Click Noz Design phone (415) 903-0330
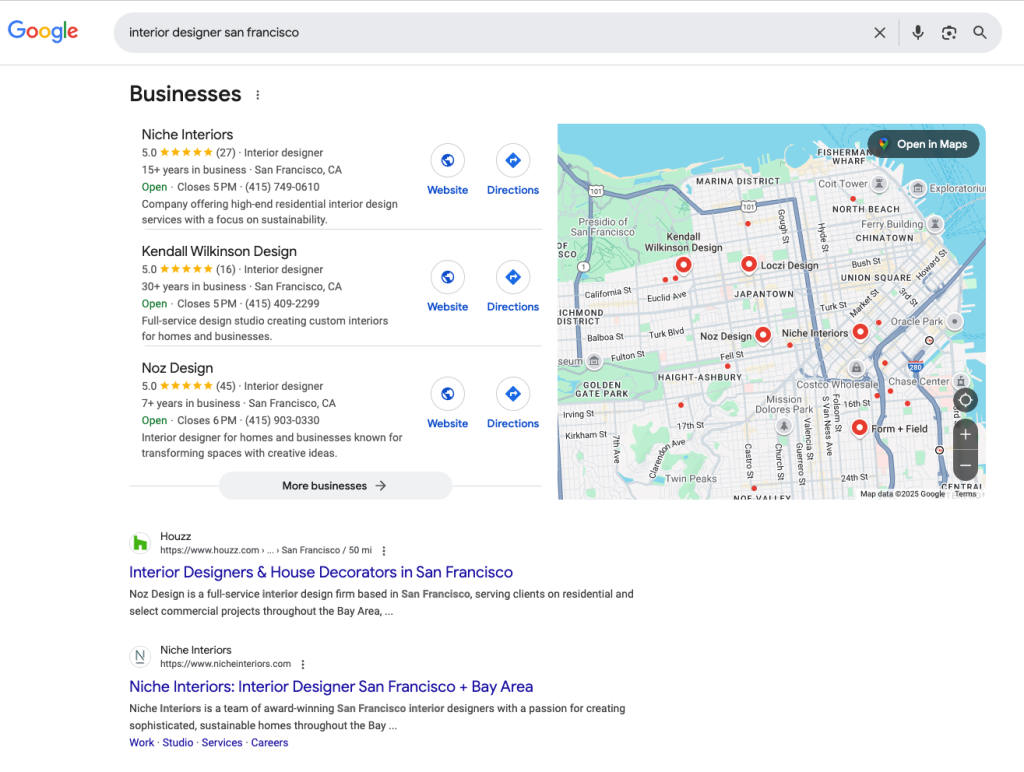Image resolution: width=1024 pixels, height=772 pixels. point(282,421)
